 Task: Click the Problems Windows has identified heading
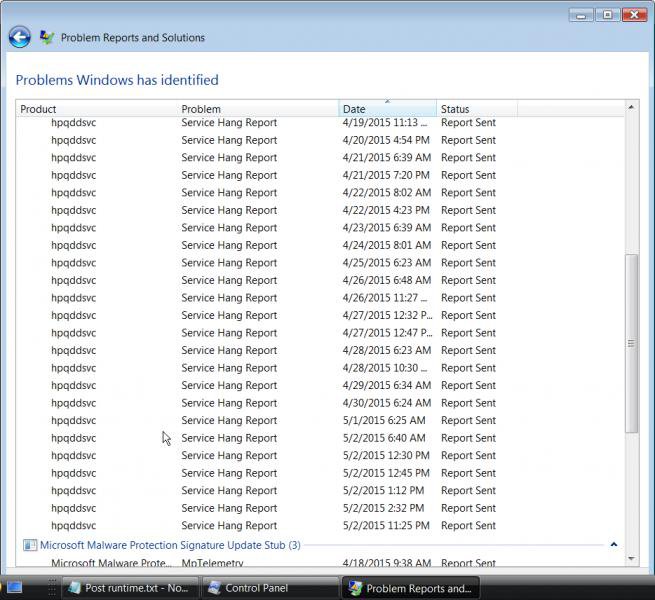[x=117, y=80]
